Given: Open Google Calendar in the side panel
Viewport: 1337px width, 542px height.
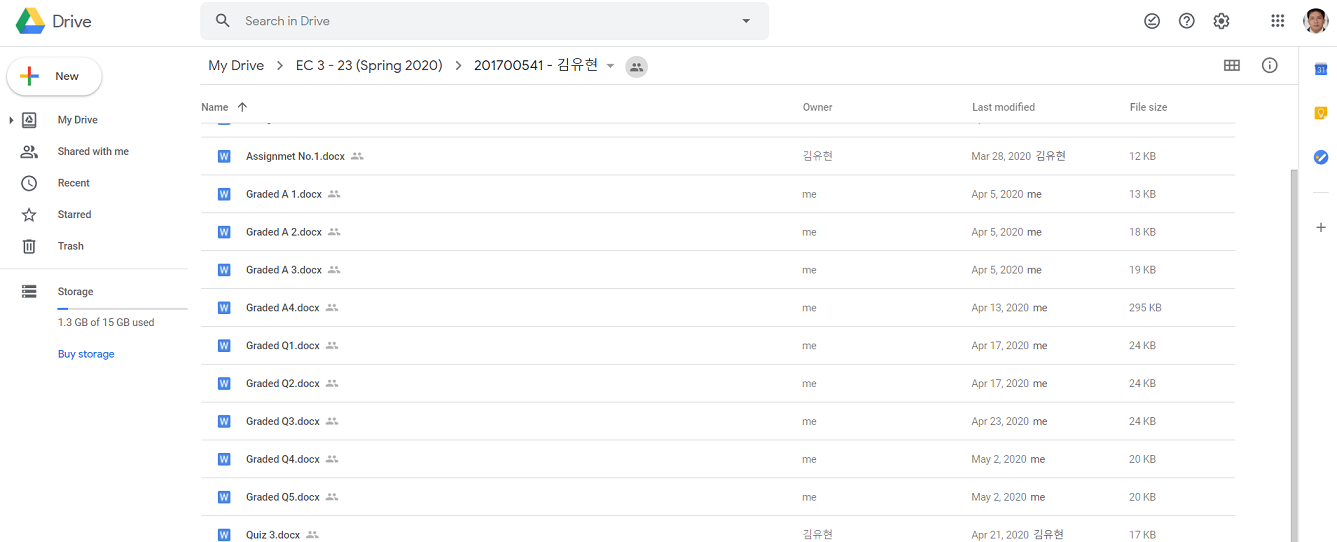Looking at the screenshot, I should [1320, 69].
